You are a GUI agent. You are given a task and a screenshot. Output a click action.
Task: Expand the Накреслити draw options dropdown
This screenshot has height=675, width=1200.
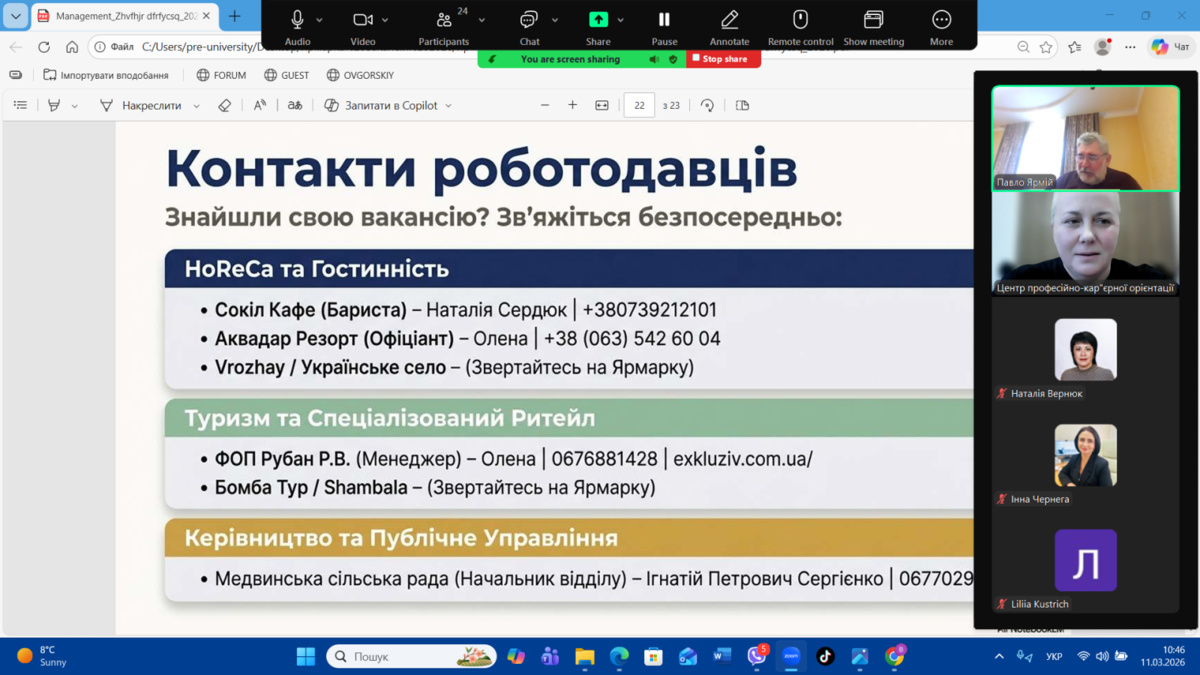(196, 106)
